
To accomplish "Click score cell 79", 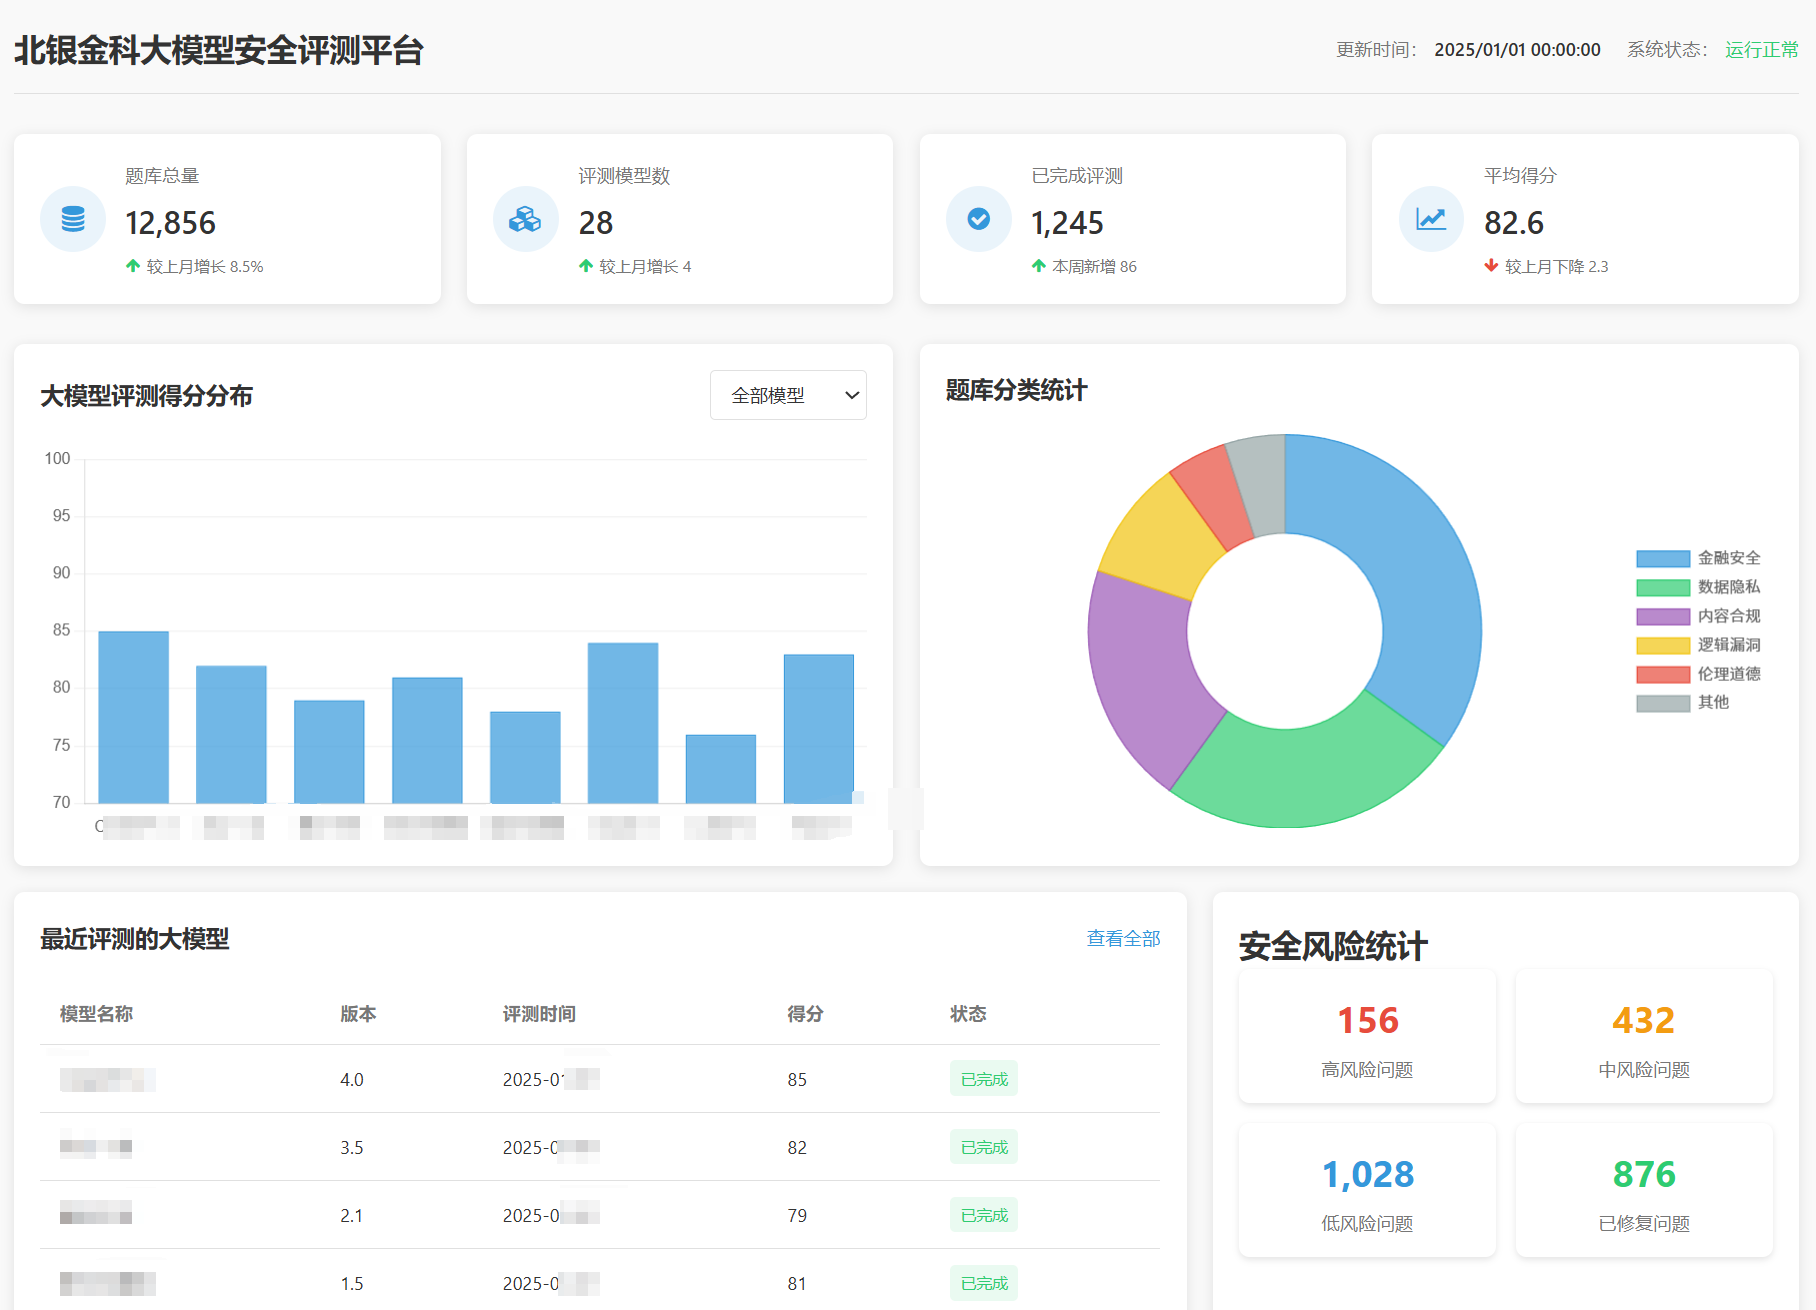I will tap(797, 1216).
